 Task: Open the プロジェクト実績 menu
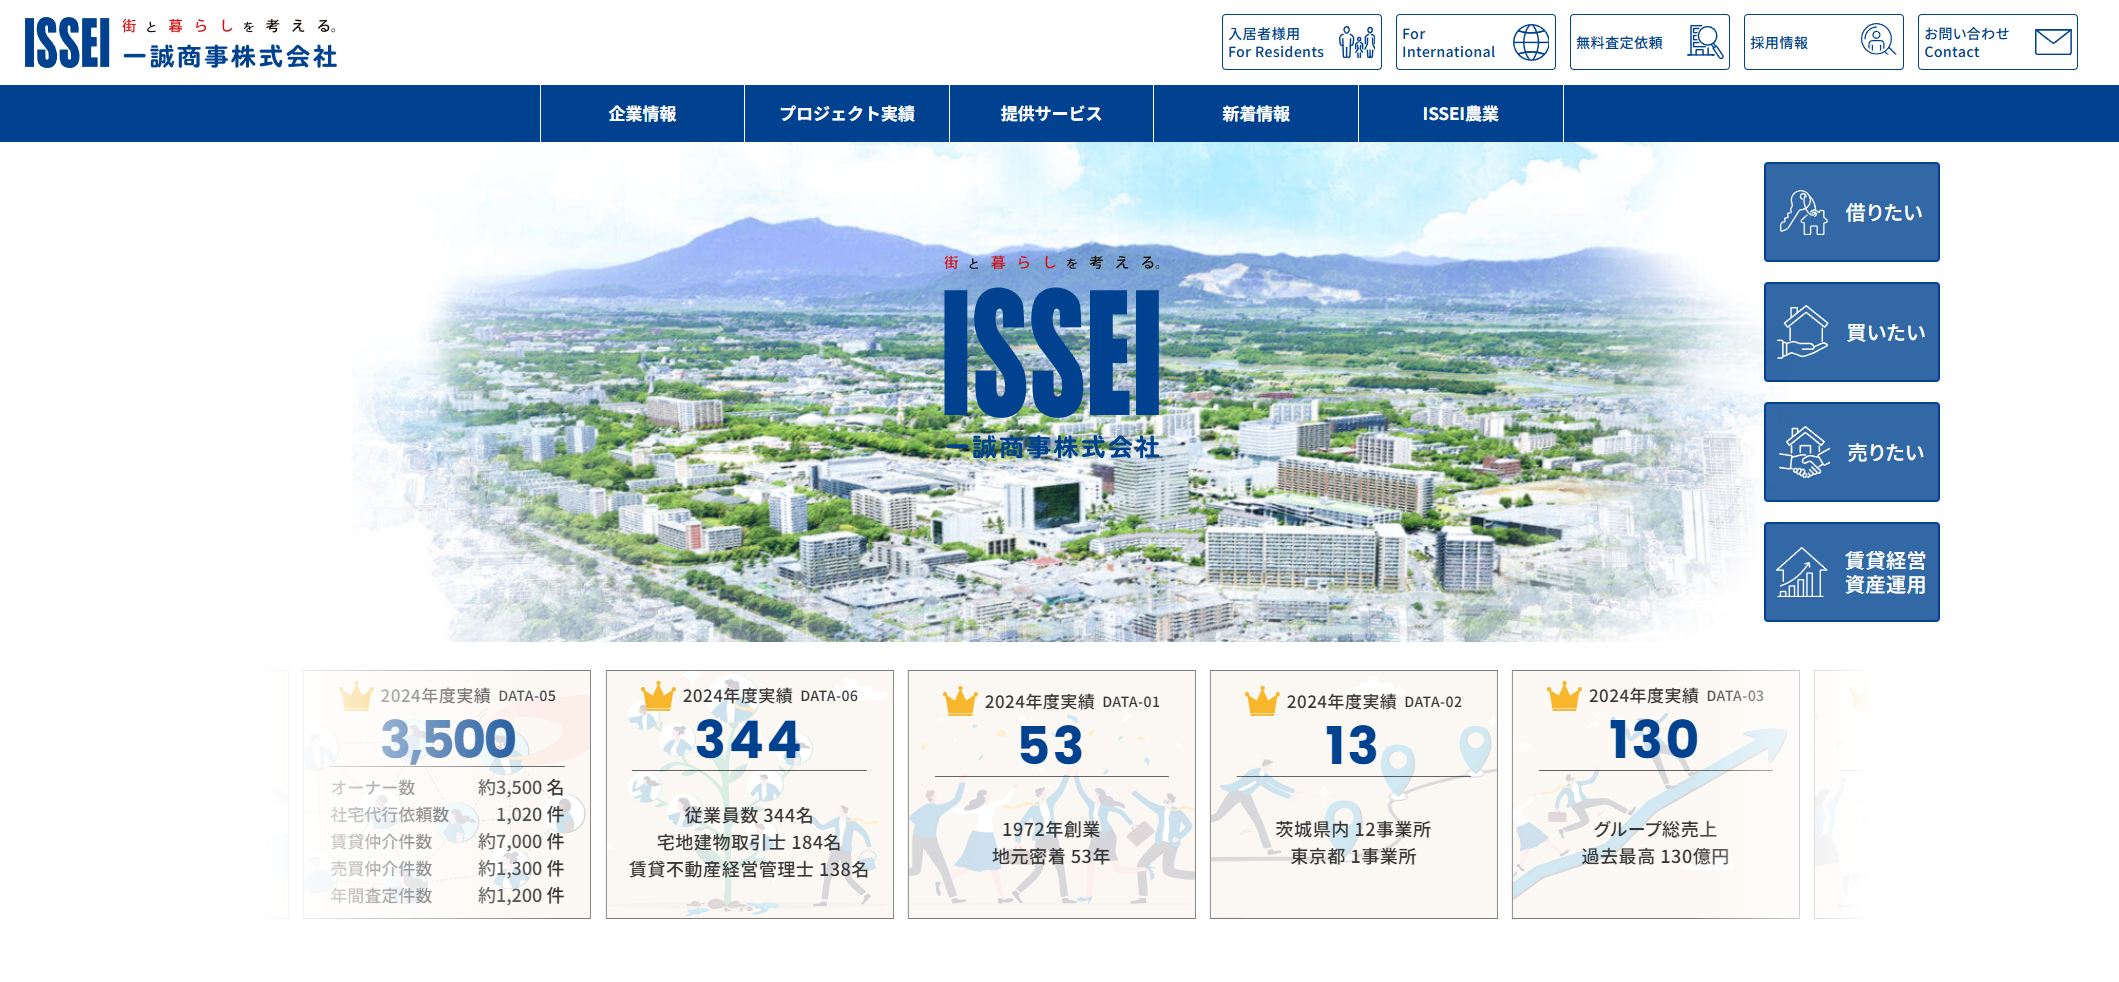click(847, 114)
